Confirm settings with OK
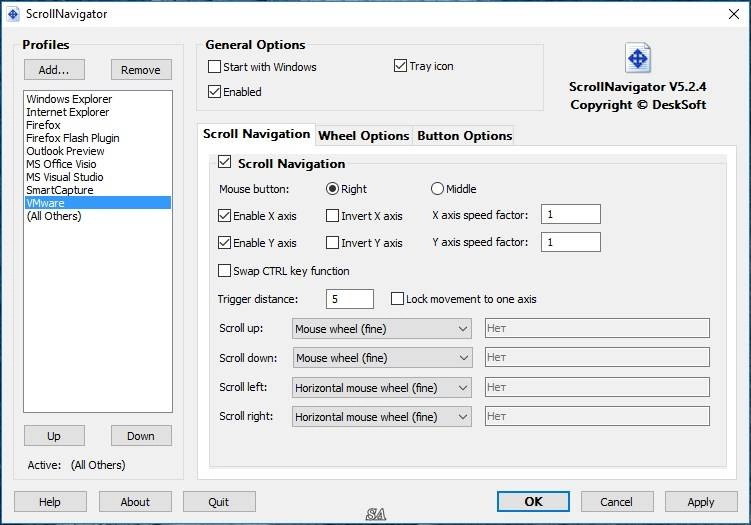This screenshot has height=525, width=751. (533, 502)
